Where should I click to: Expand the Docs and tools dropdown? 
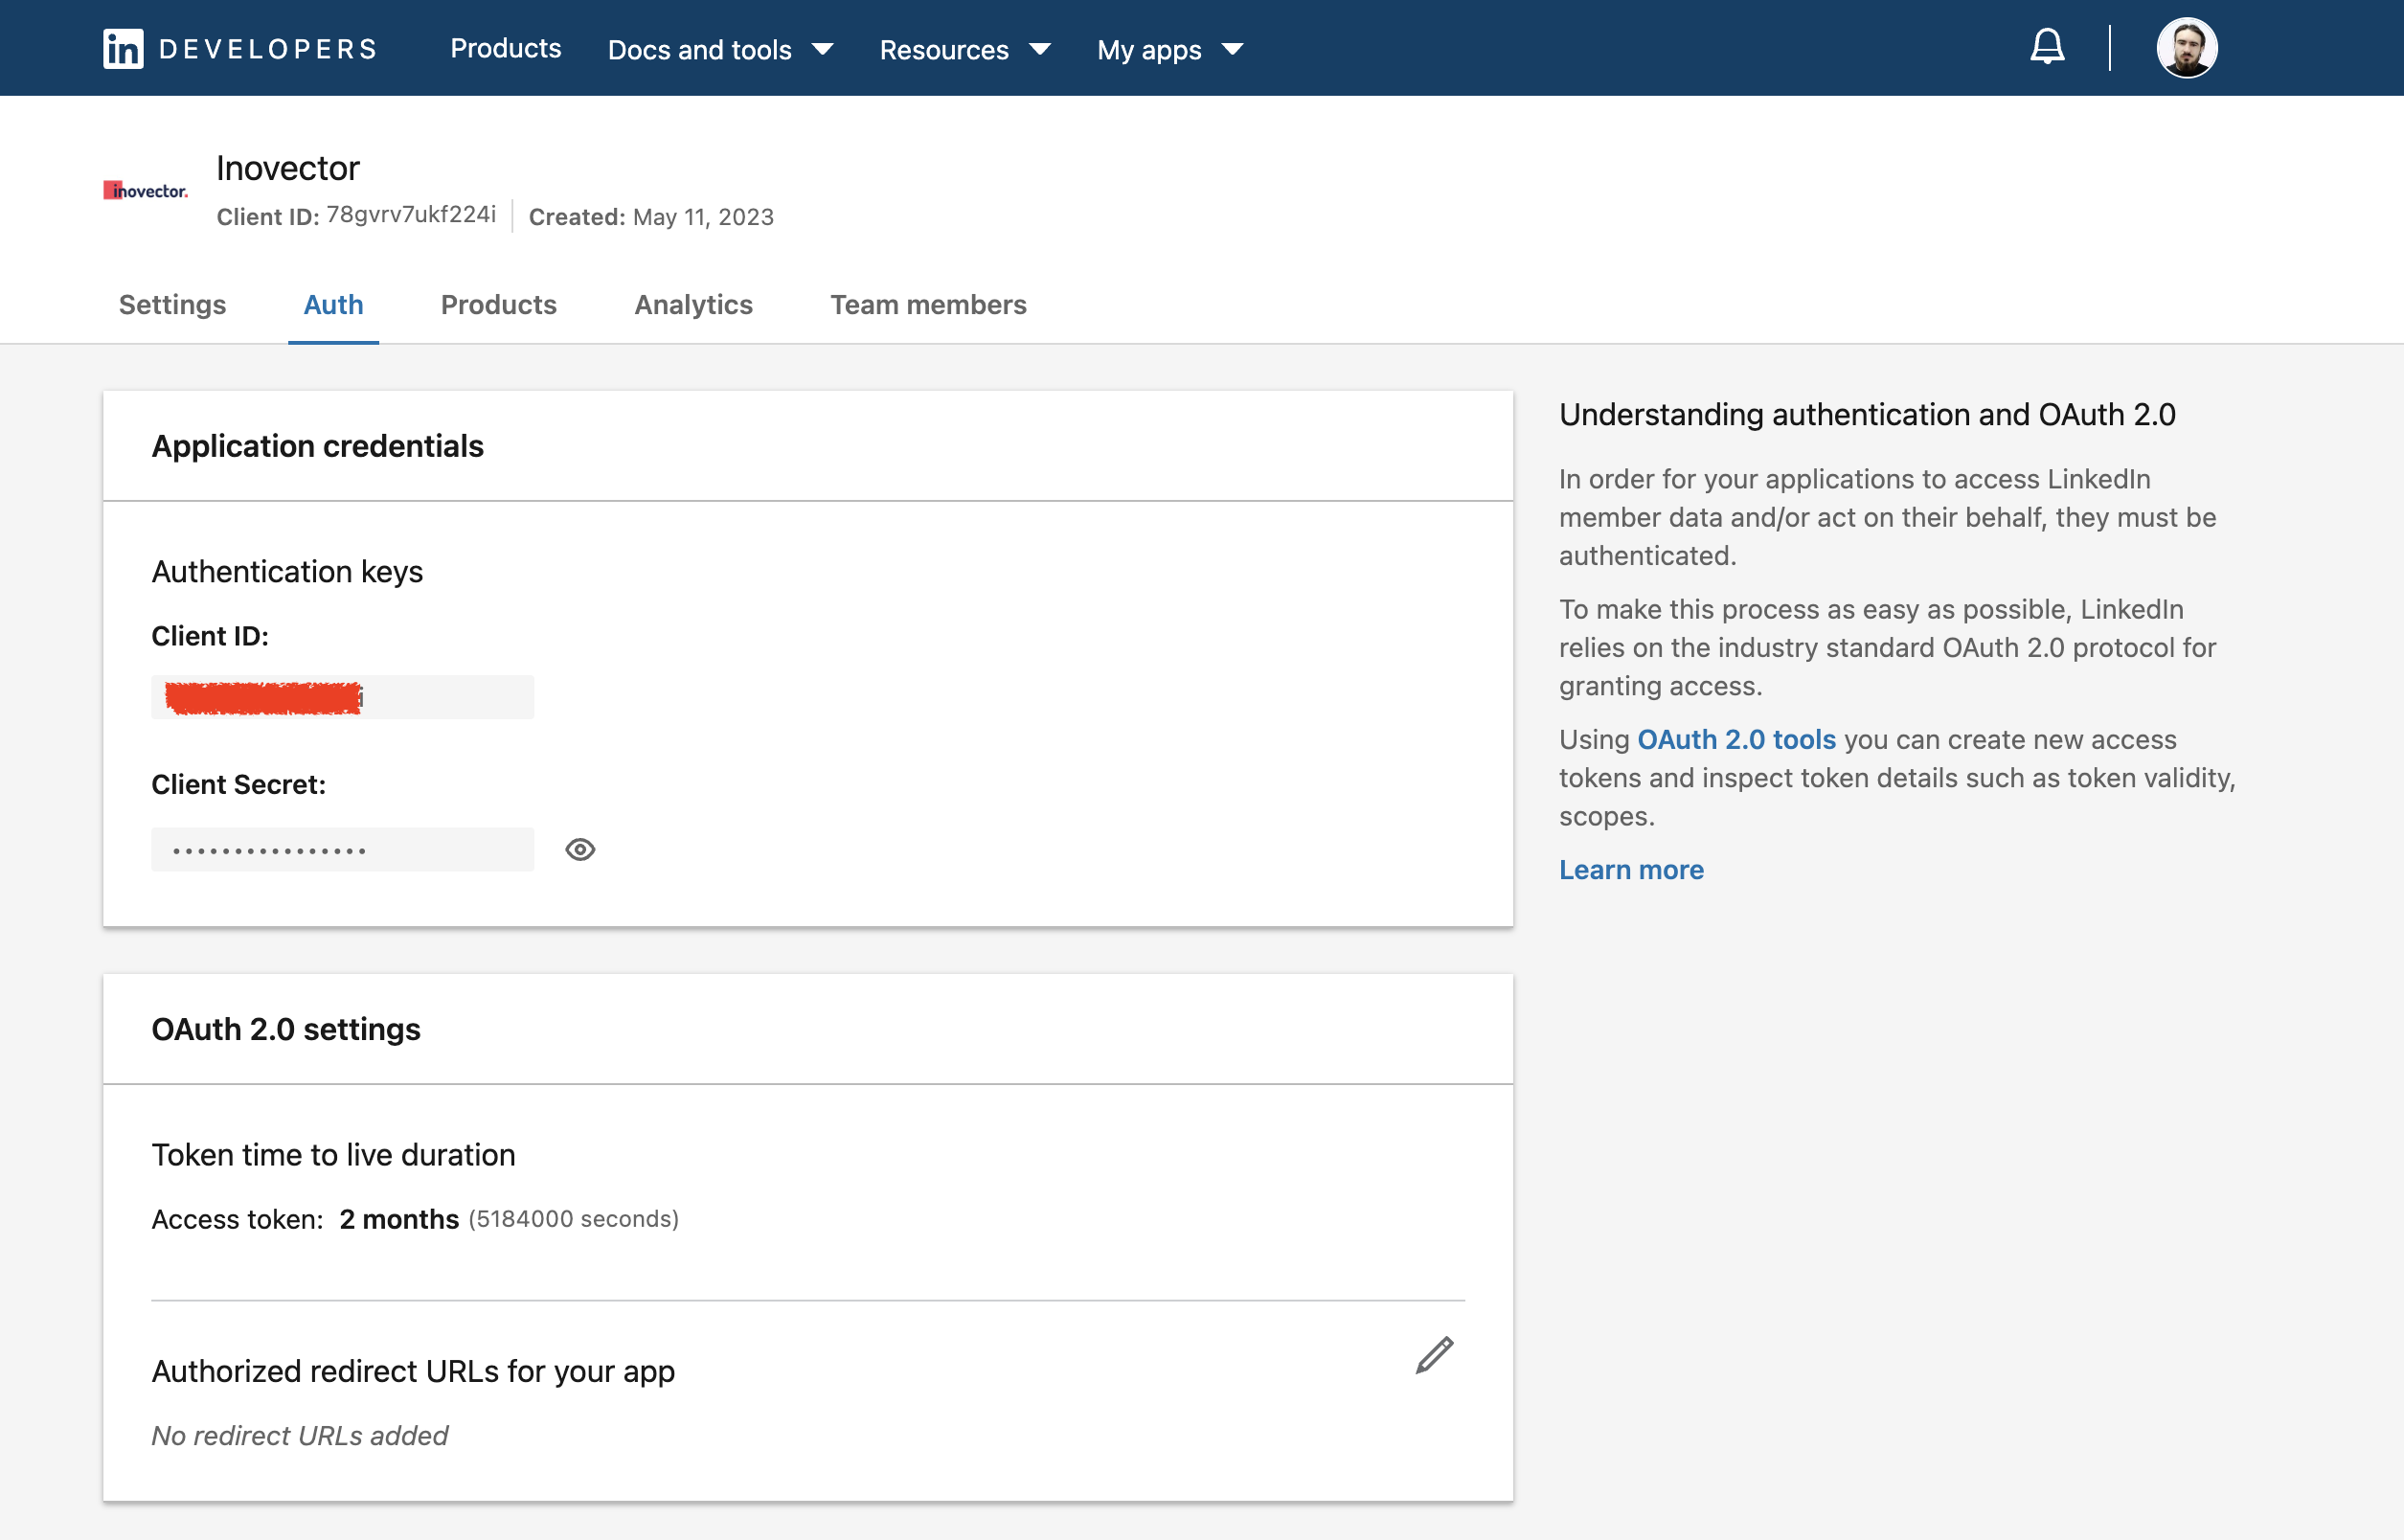(720, 49)
